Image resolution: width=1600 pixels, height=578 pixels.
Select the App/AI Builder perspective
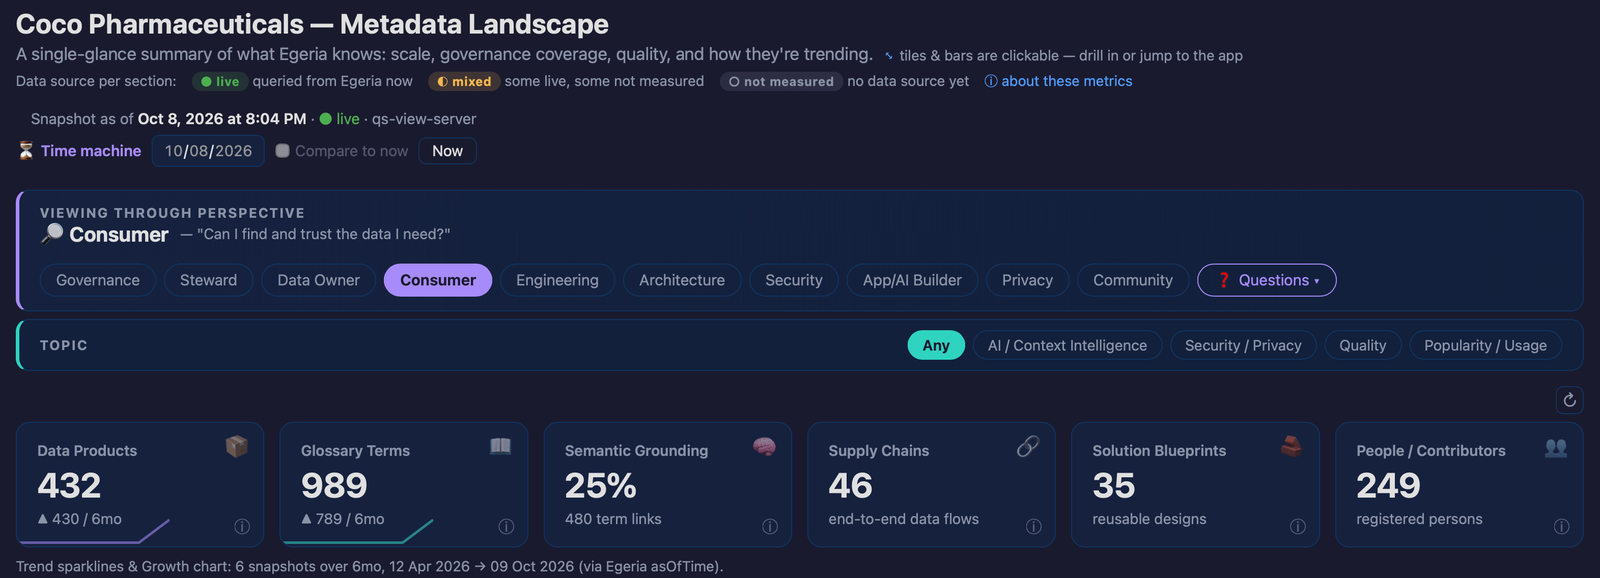point(913,280)
